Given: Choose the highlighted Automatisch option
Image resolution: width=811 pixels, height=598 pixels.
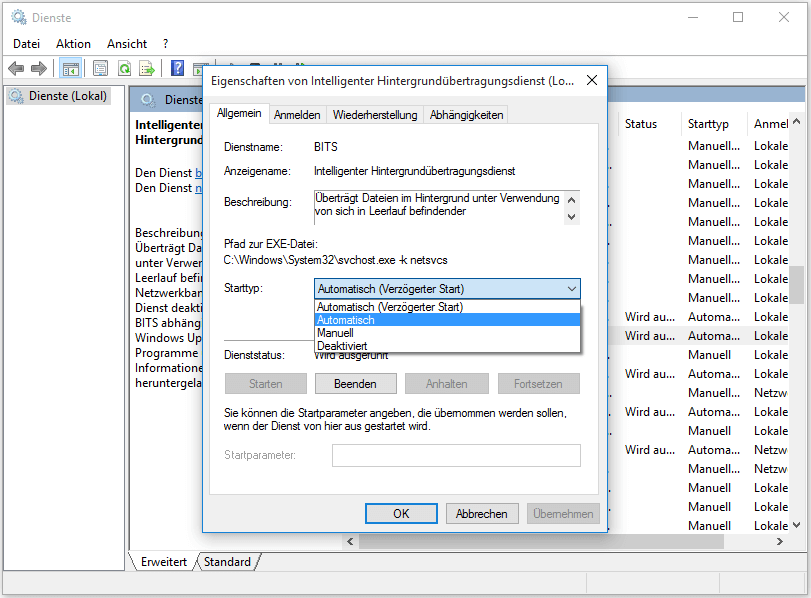Looking at the screenshot, I should click(447, 320).
